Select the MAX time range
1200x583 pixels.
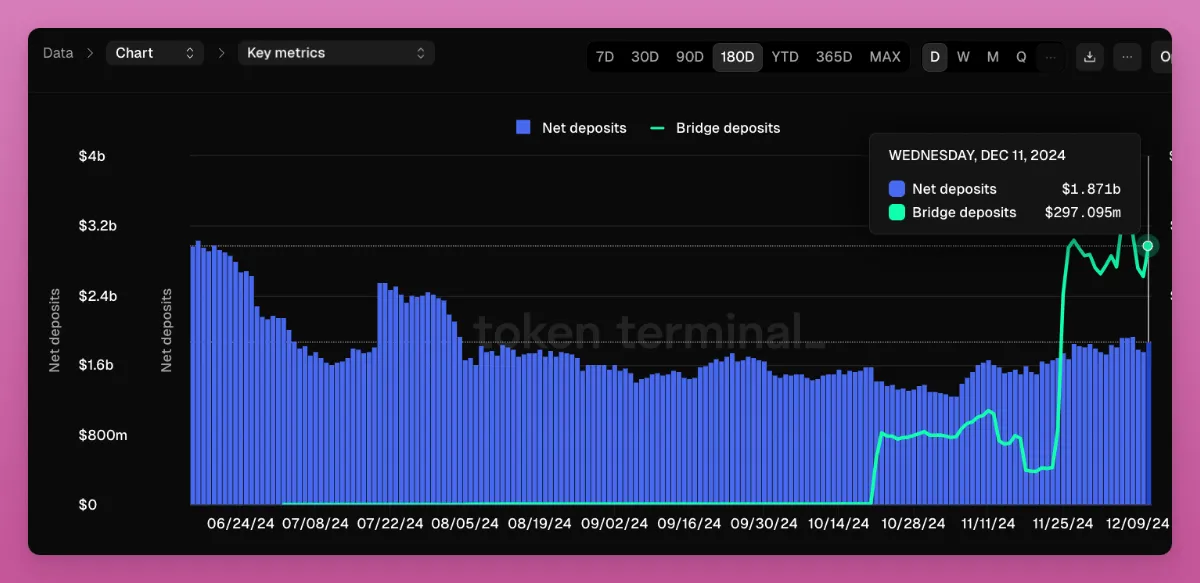885,57
